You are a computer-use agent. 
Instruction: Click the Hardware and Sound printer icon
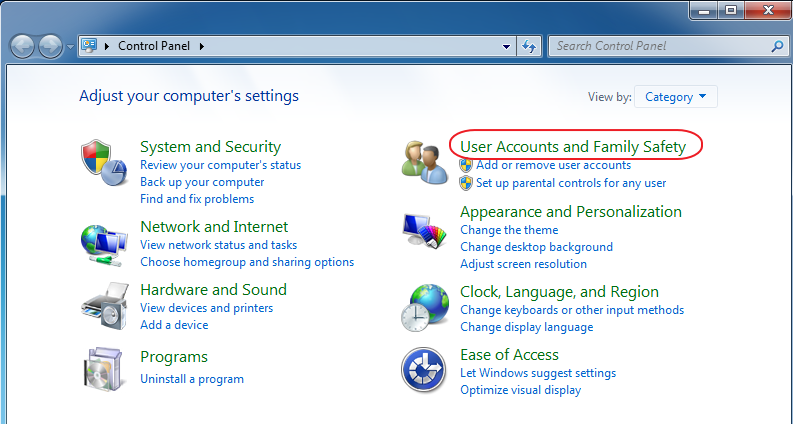[x=104, y=307]
